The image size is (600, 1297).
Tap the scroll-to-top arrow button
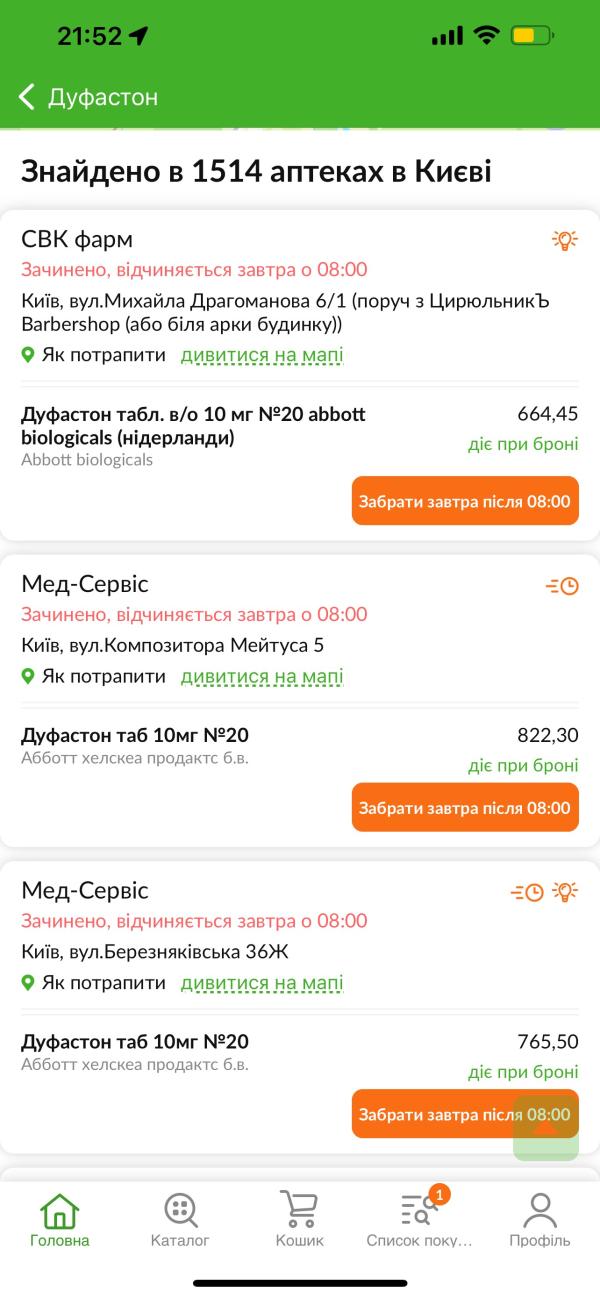tap(546, 1128)
